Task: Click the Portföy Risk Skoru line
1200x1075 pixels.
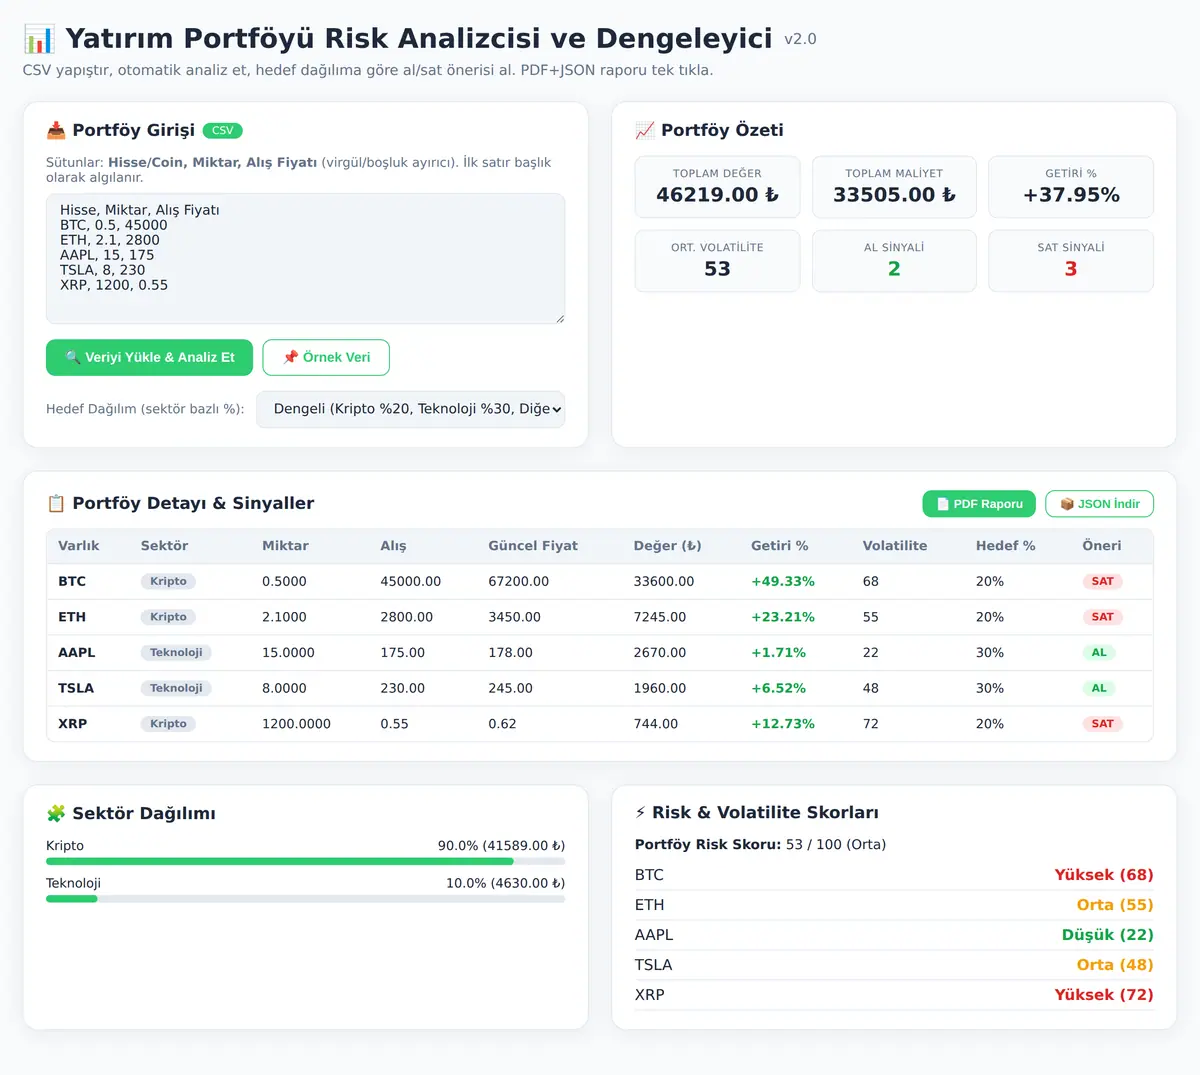Action: coord(760,845)
